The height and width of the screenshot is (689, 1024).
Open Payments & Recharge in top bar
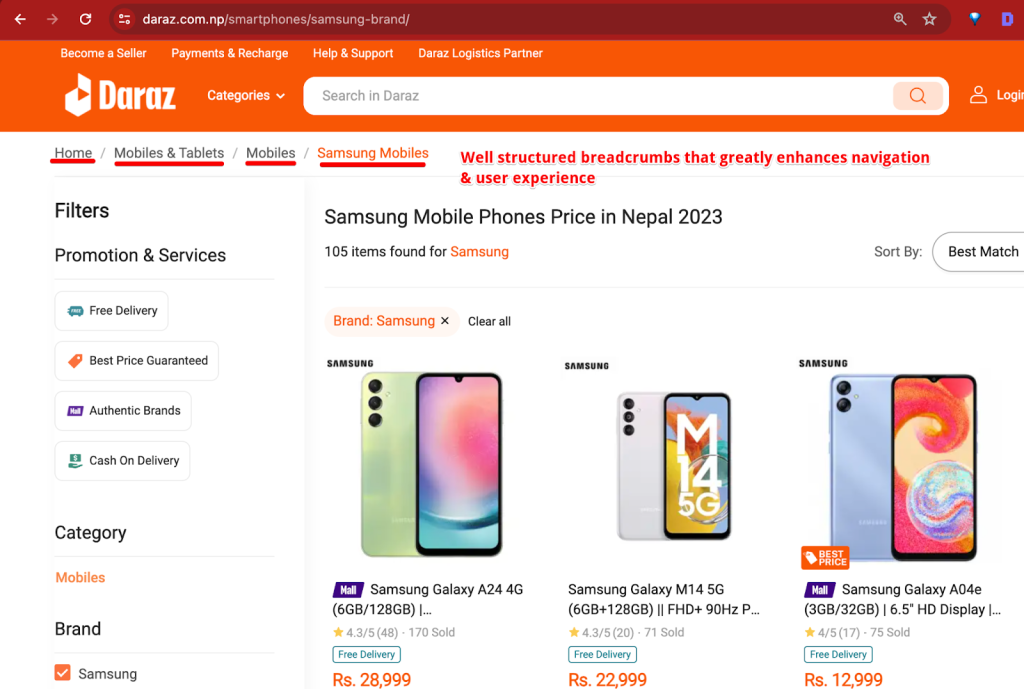(229, 53)
